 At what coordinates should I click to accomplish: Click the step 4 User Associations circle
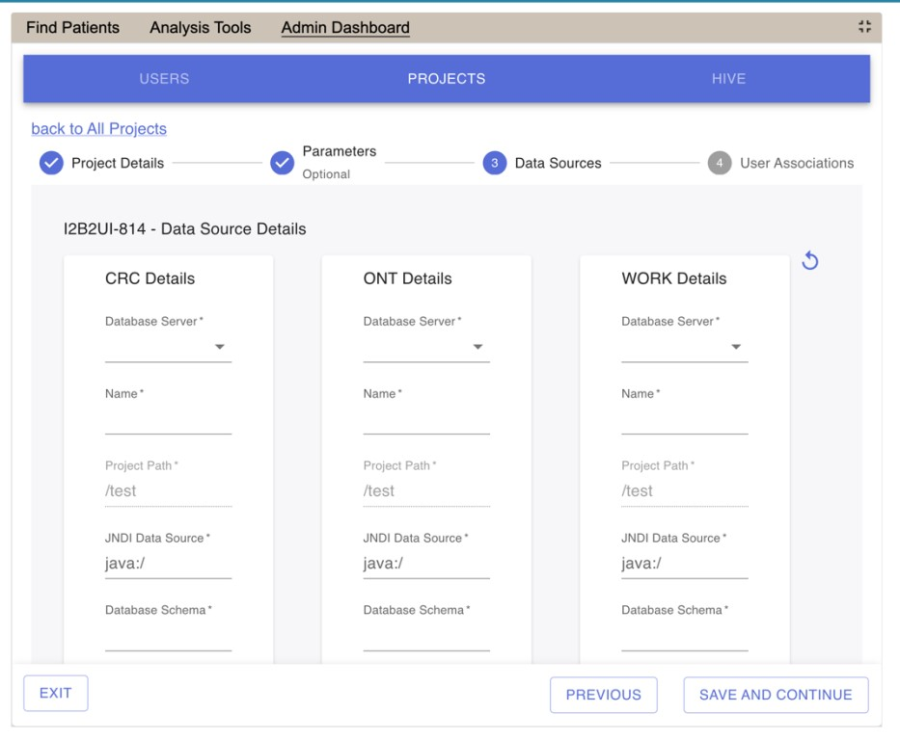(x=719, y=163)
